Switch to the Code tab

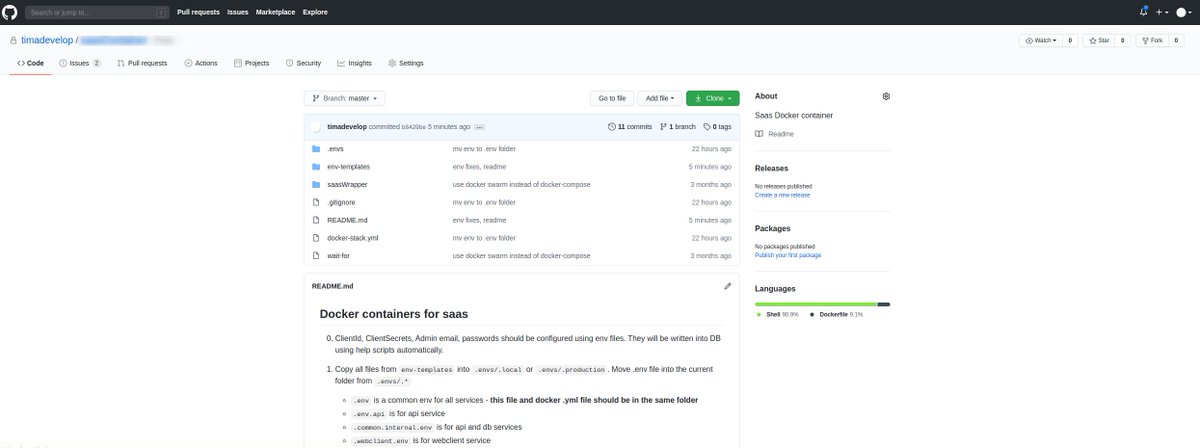[x=30, y=63]
